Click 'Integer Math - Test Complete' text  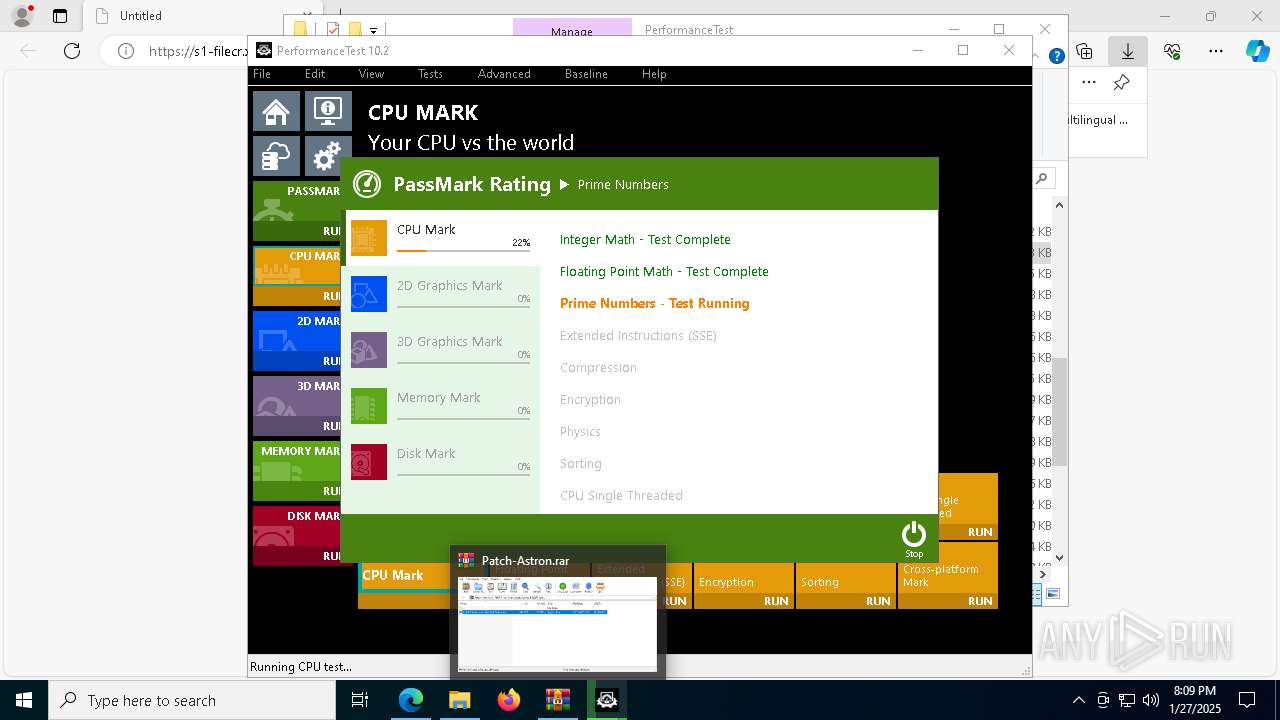click(645, 239)
